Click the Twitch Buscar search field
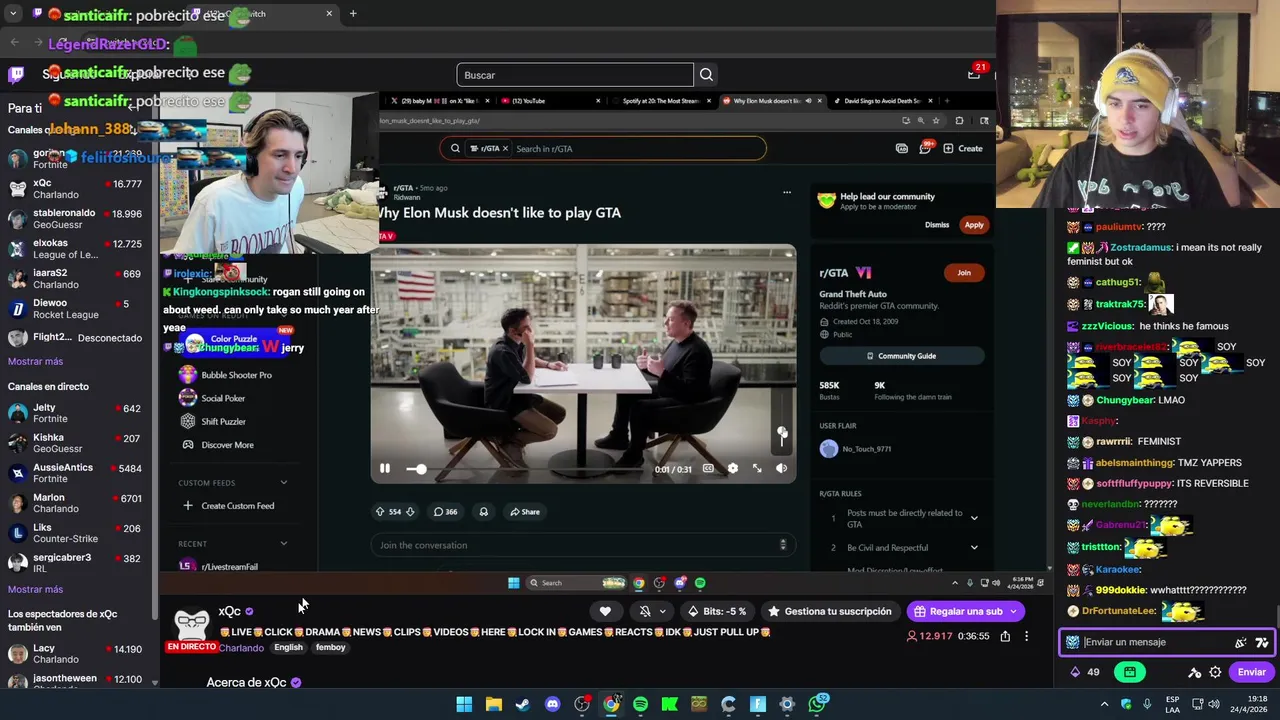This screenshot has height=720, width=1280. point(575,75)
